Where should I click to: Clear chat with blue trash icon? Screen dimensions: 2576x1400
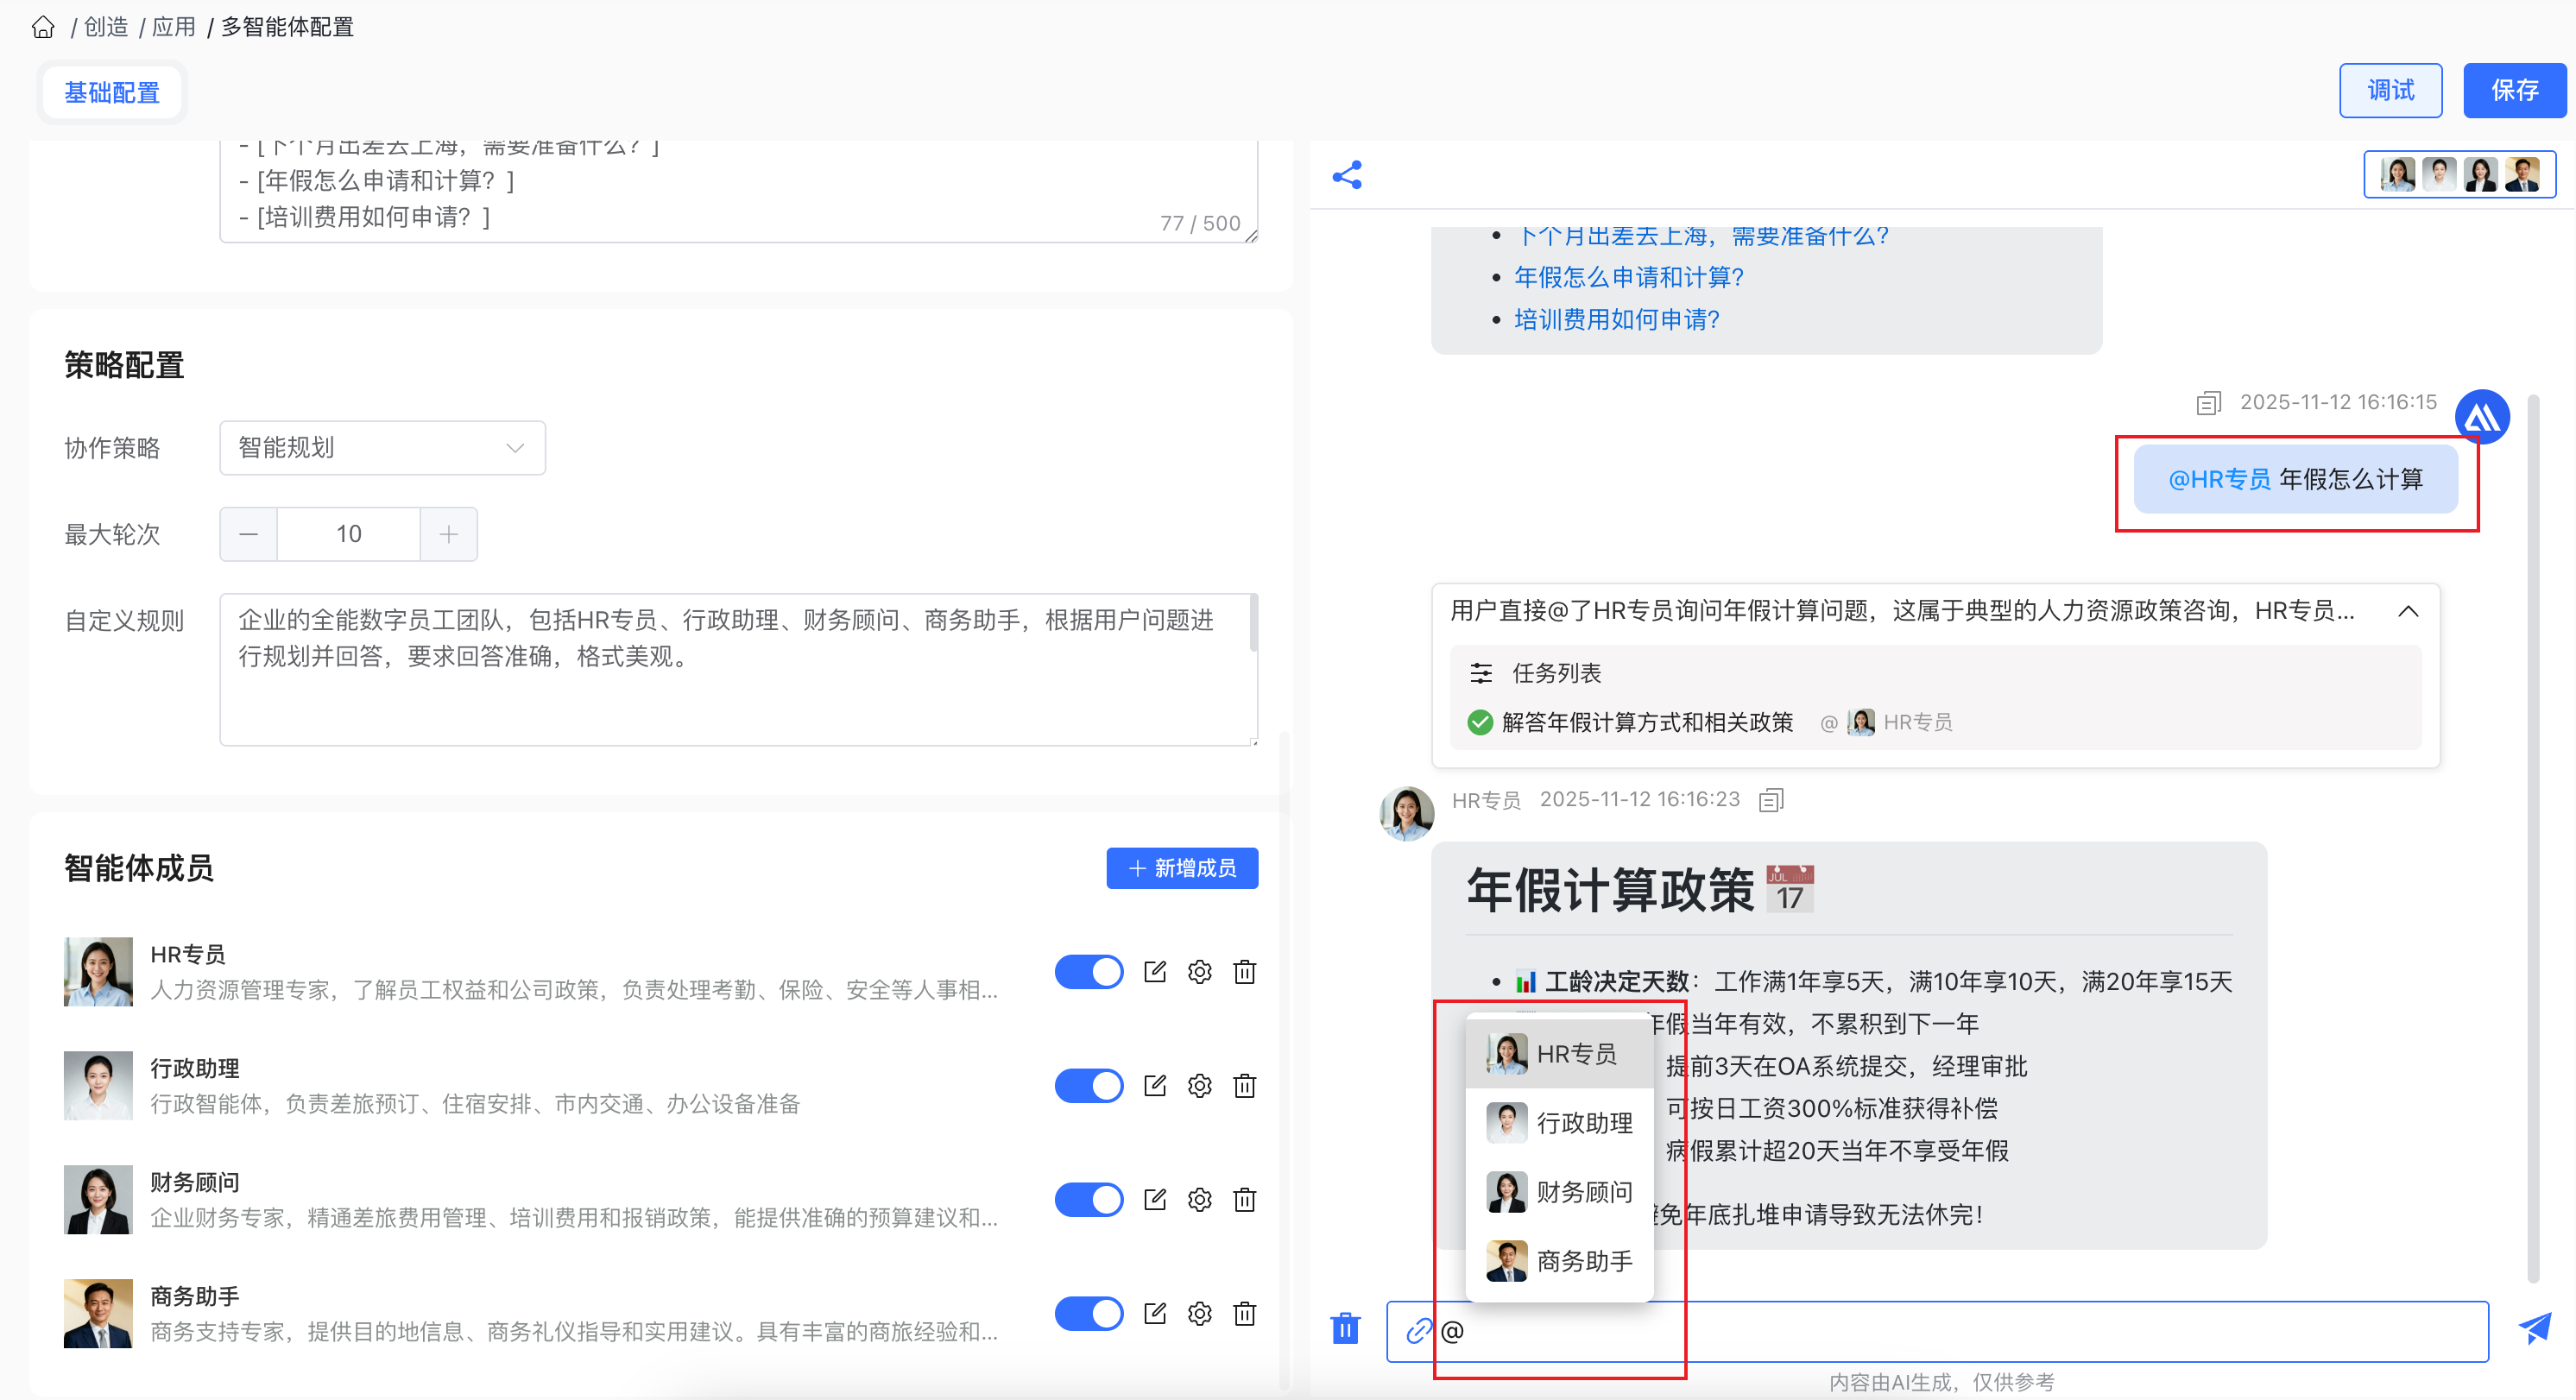(x=1345, y=1329)
